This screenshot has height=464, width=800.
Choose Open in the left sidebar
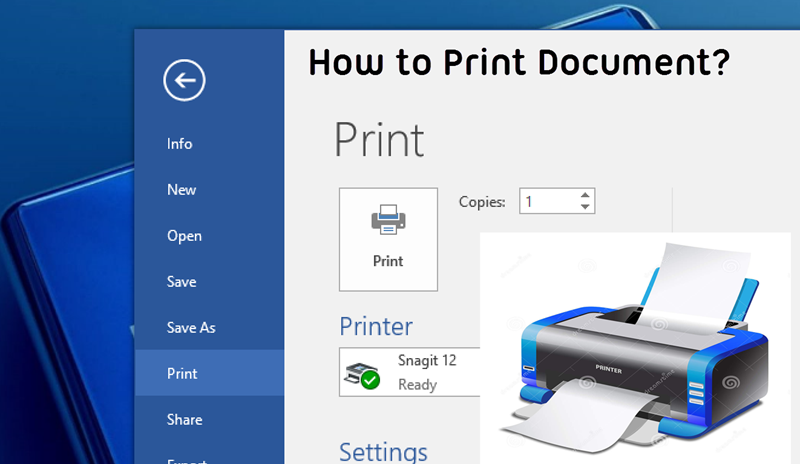pos(184,236)
